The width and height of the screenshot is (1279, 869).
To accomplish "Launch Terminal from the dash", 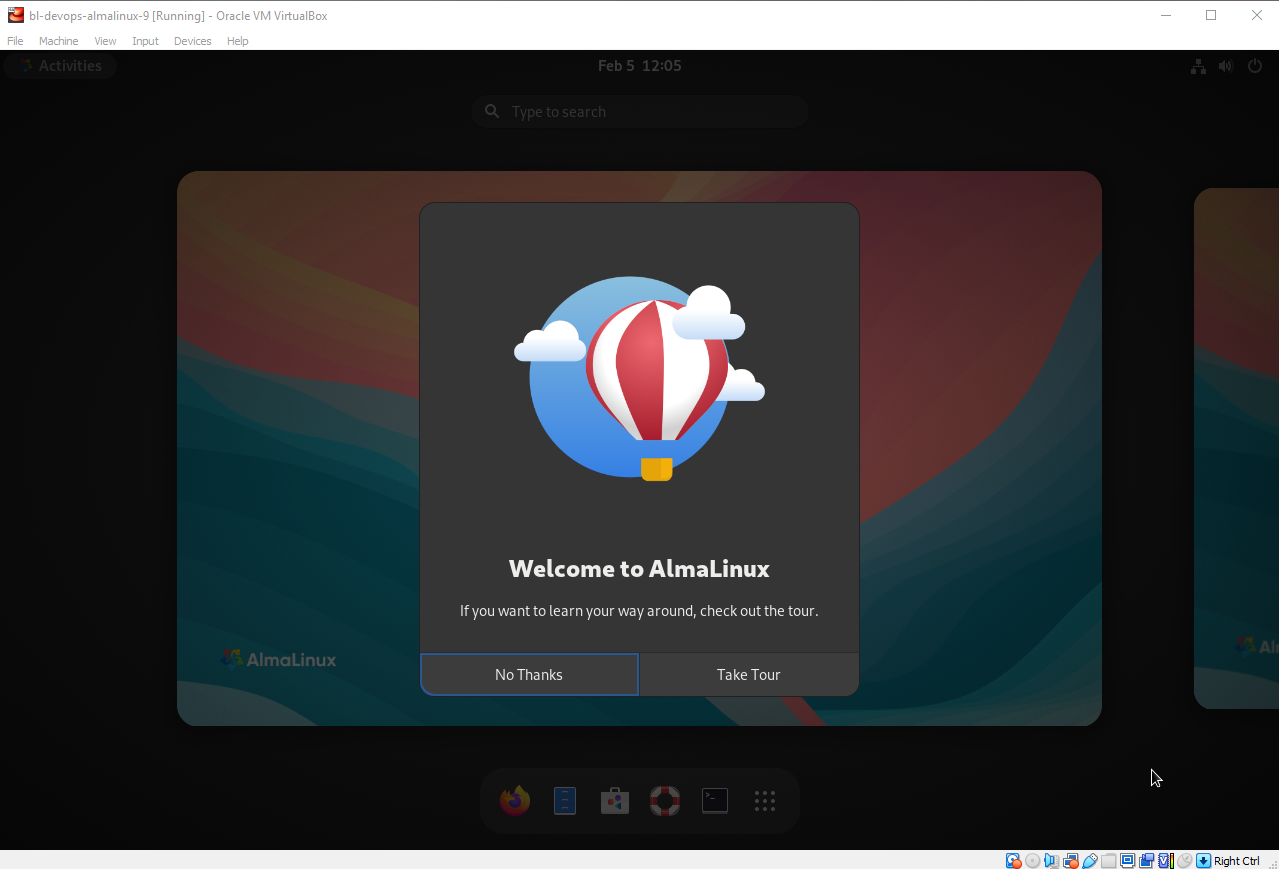I will [x=715, y=800].
